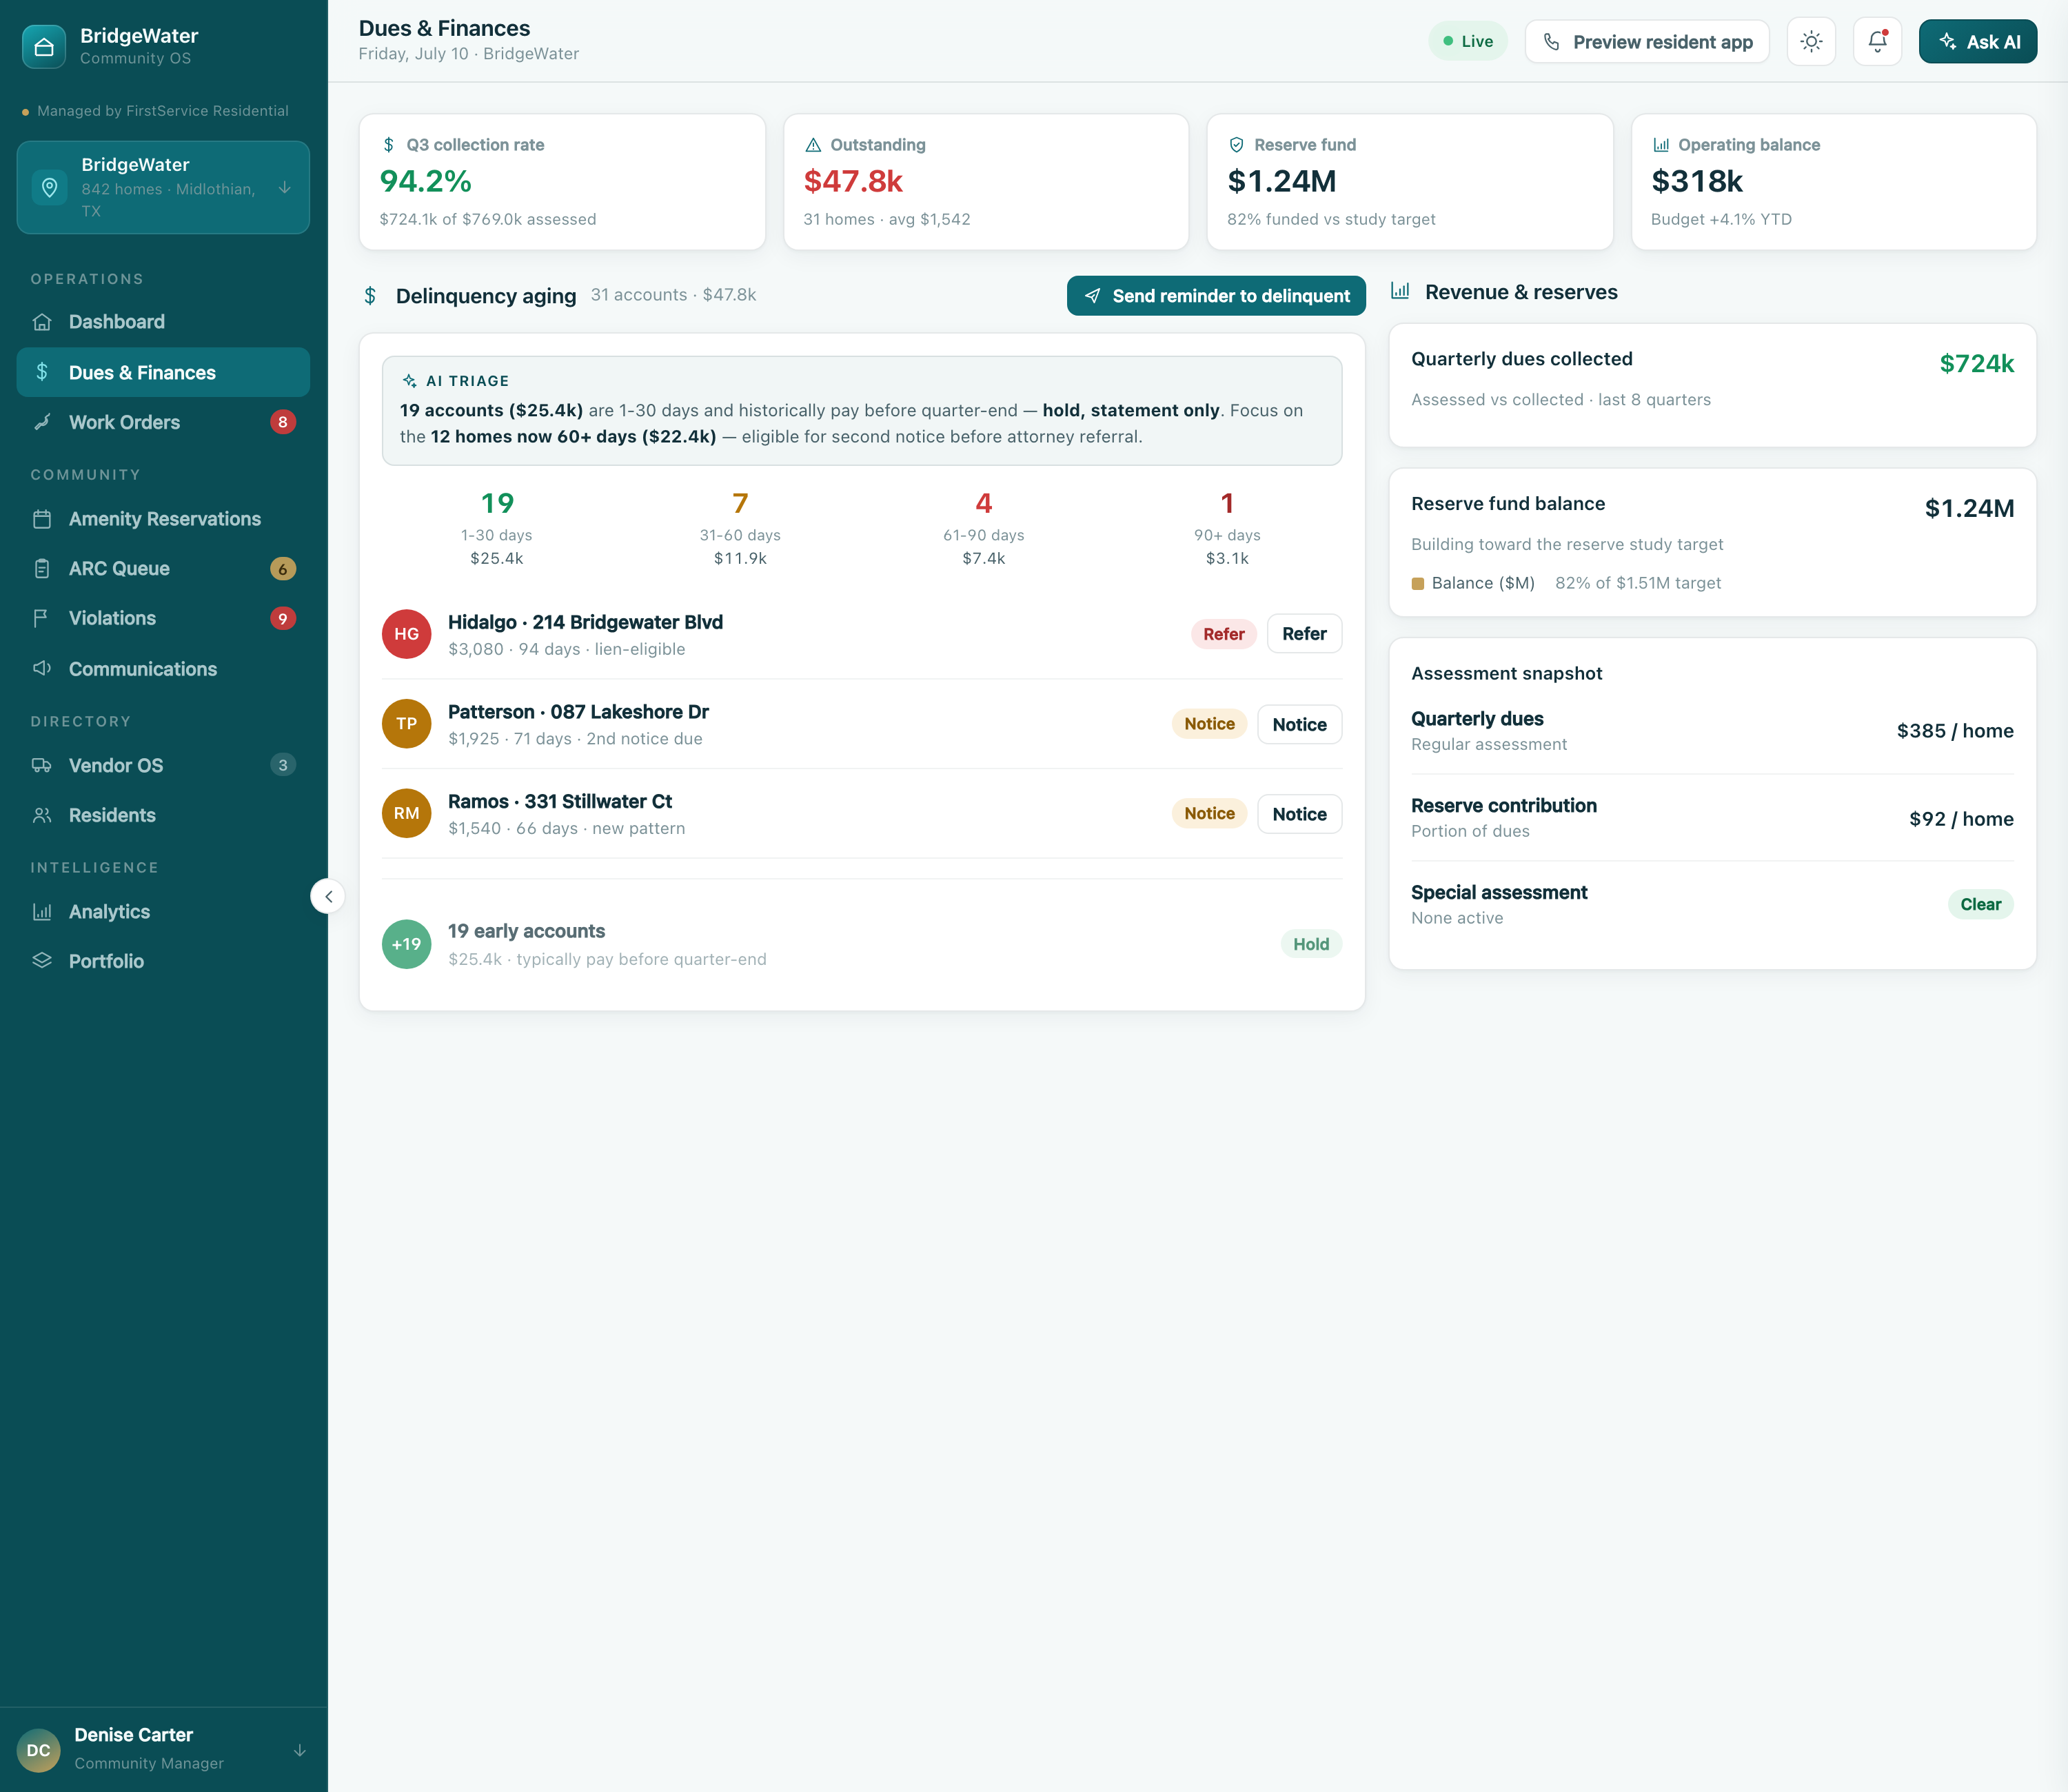Open notifications via the bell icon

(x=1877, y=42)
